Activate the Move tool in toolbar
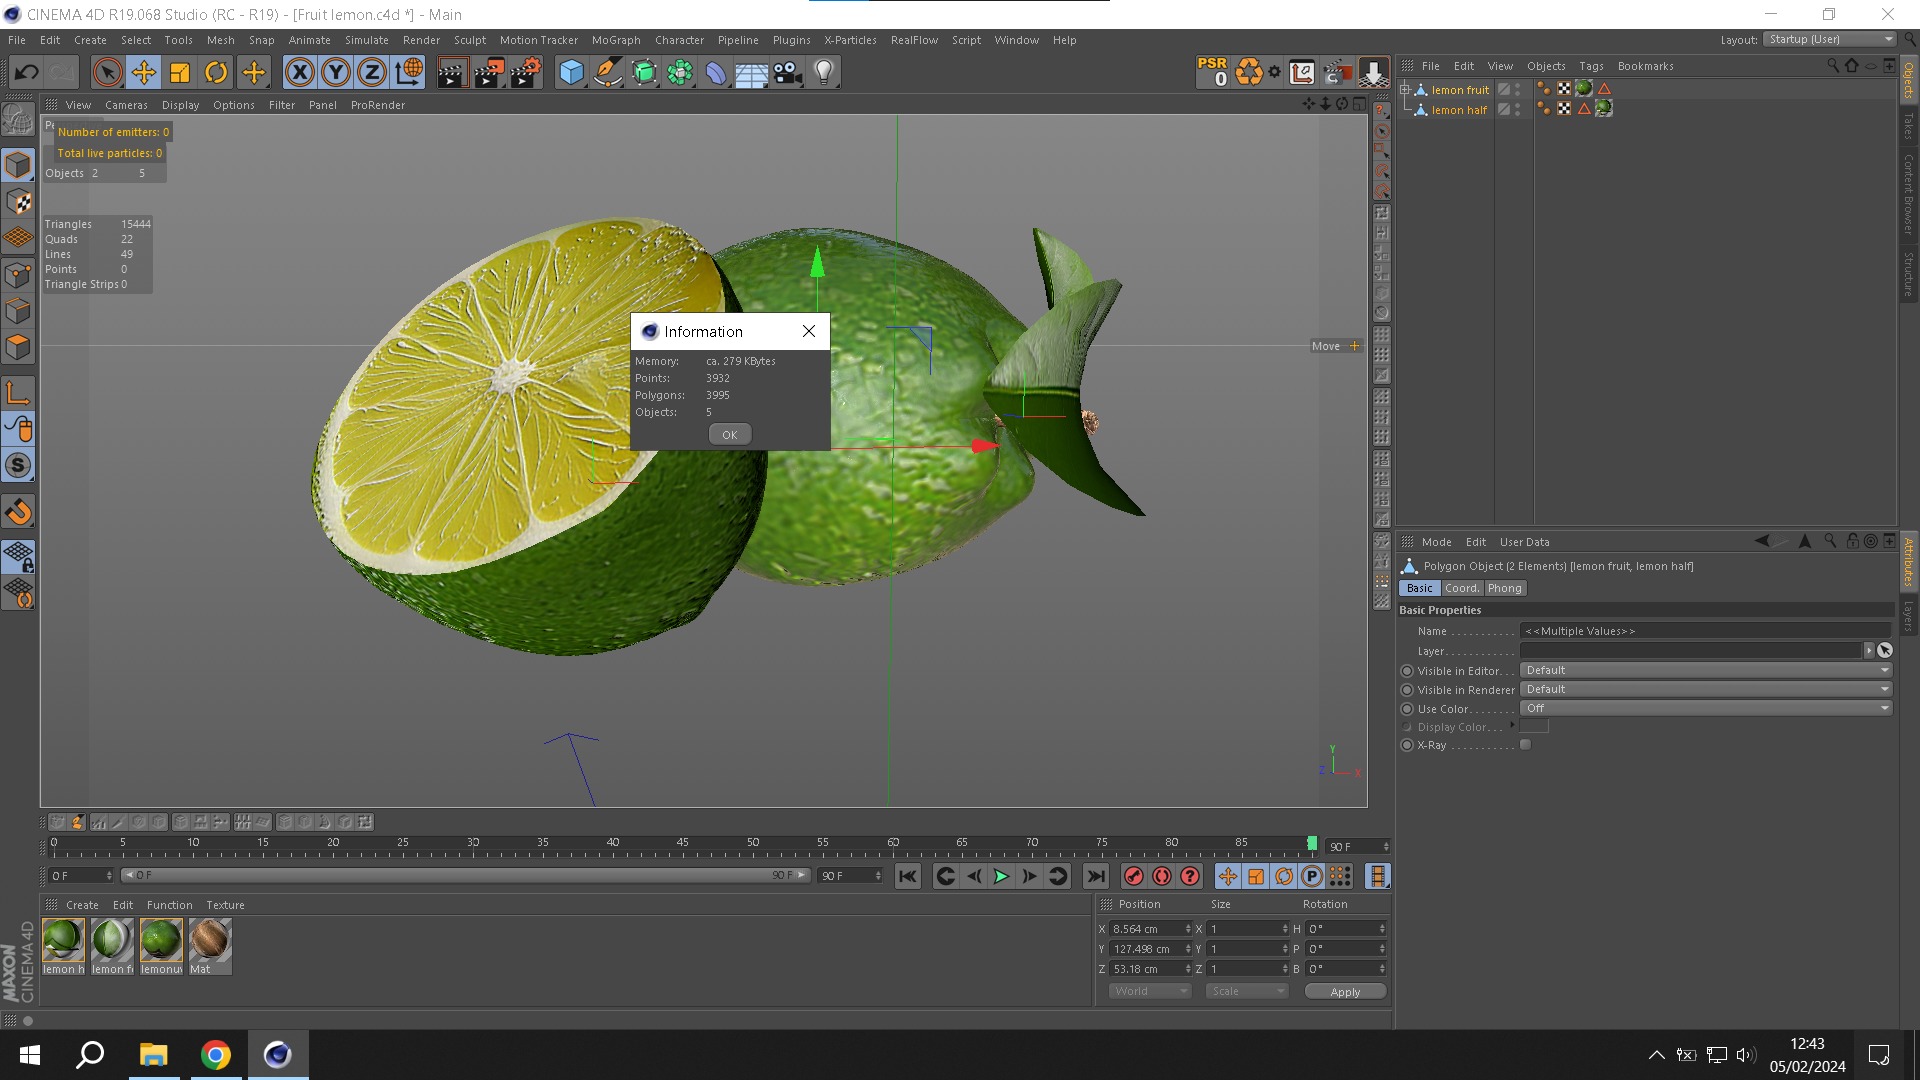The height and width of the screenshot is (1080, 1920). pos(144,72)
